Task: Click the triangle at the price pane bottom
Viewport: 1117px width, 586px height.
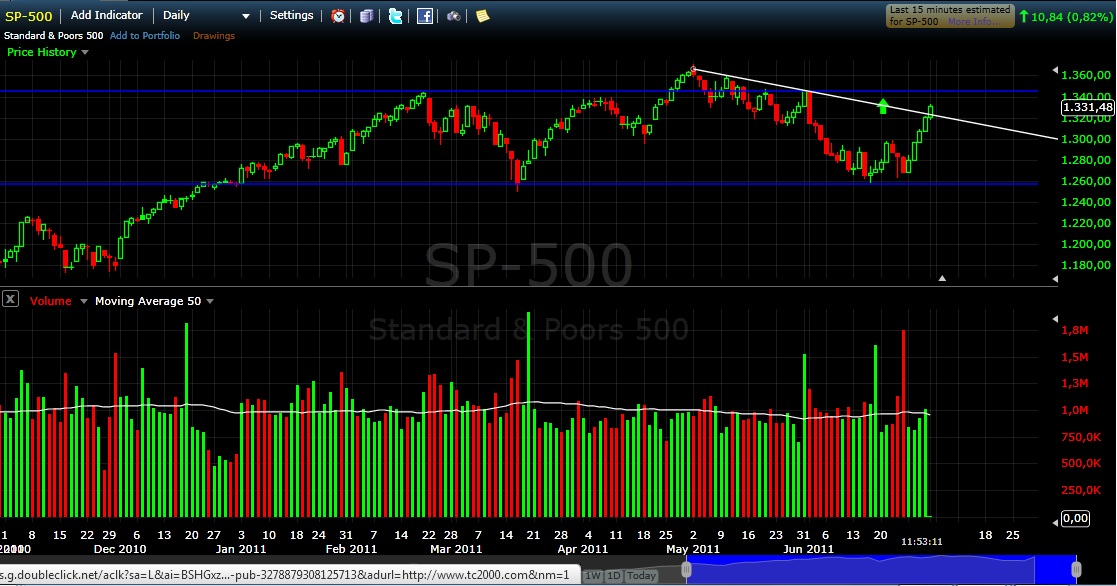Action: pos(1055,280)
